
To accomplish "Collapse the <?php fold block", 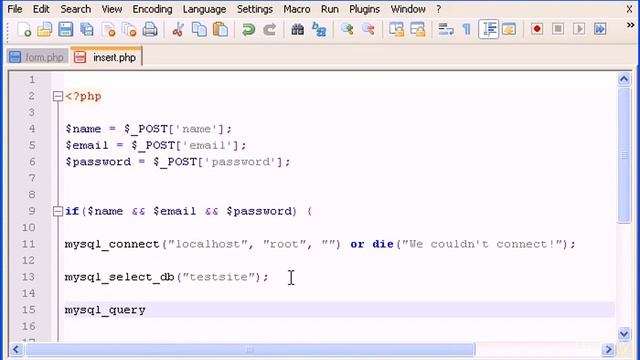I will click(x=58, y=96).
